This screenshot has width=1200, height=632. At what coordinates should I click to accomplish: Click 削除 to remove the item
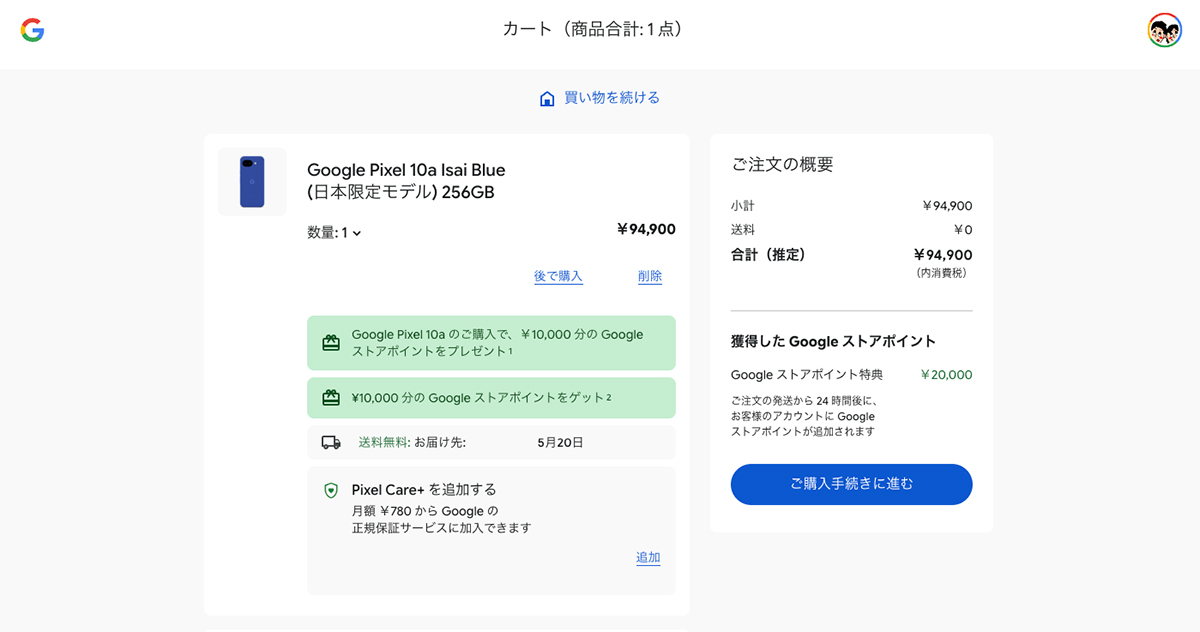pyautogui.click(x=650, y=277)
